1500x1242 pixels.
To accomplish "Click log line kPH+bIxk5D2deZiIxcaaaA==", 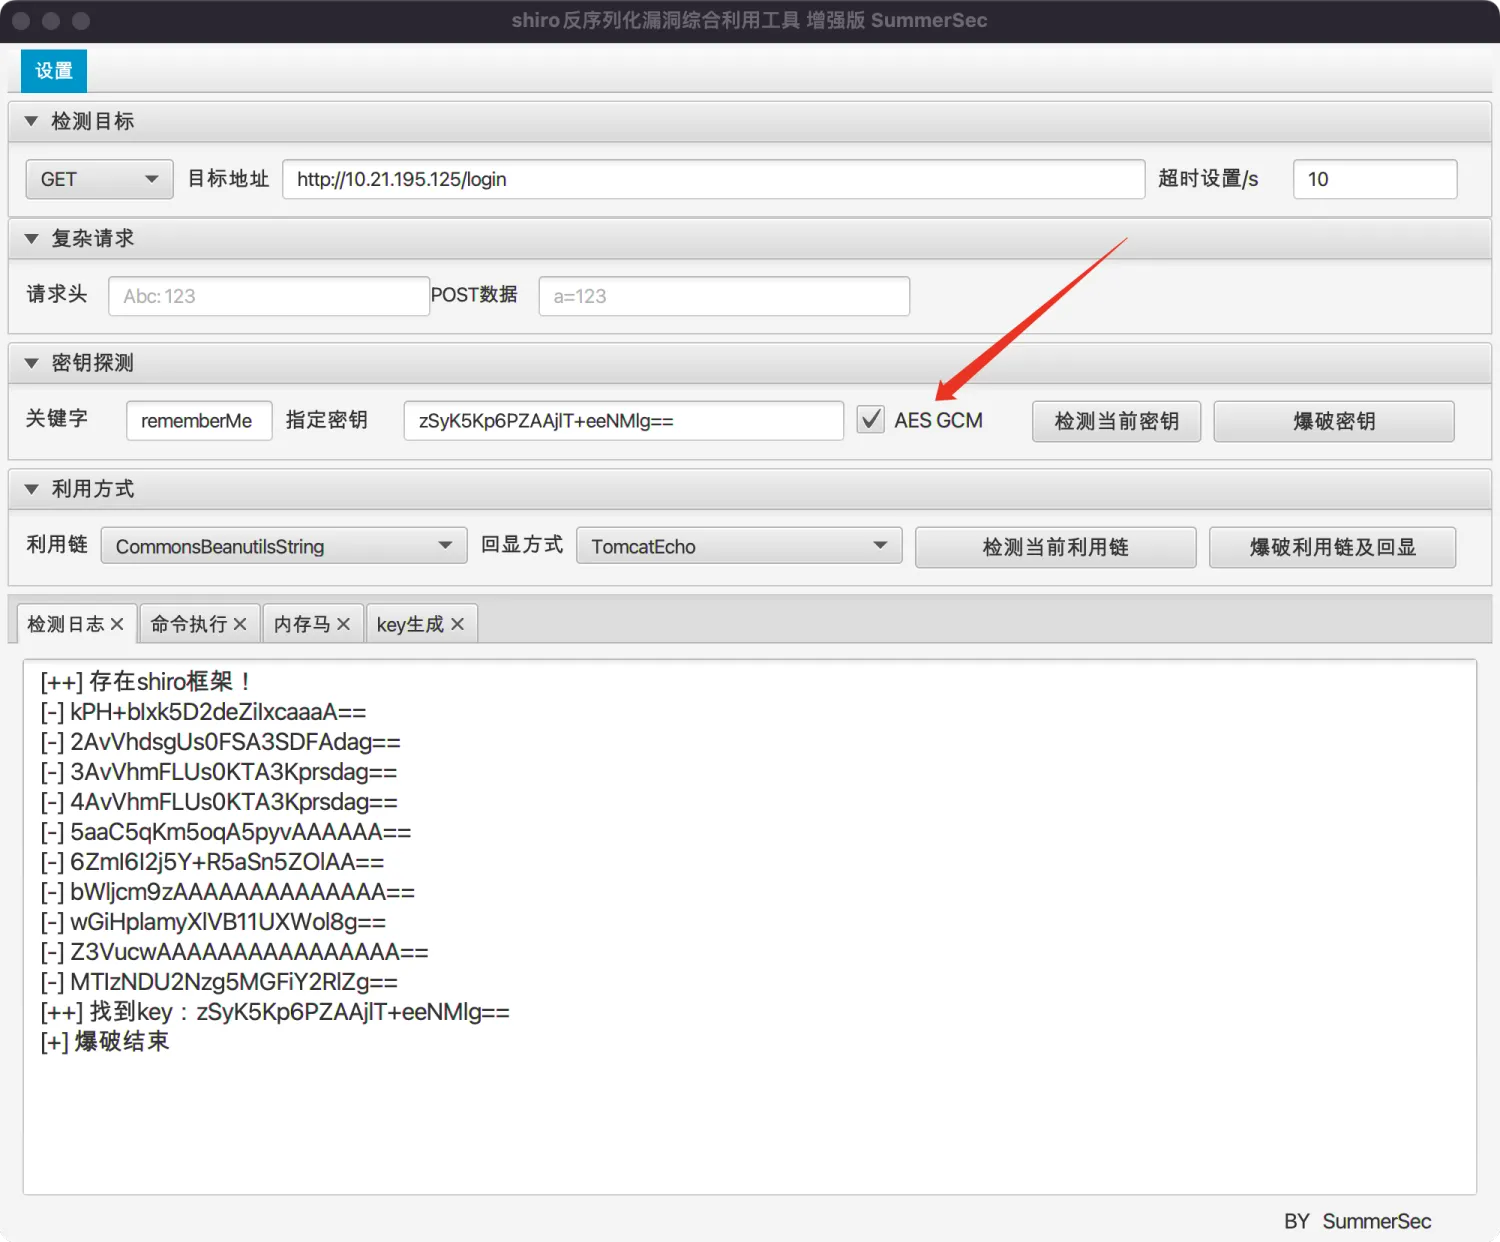I will pos(203,712).
